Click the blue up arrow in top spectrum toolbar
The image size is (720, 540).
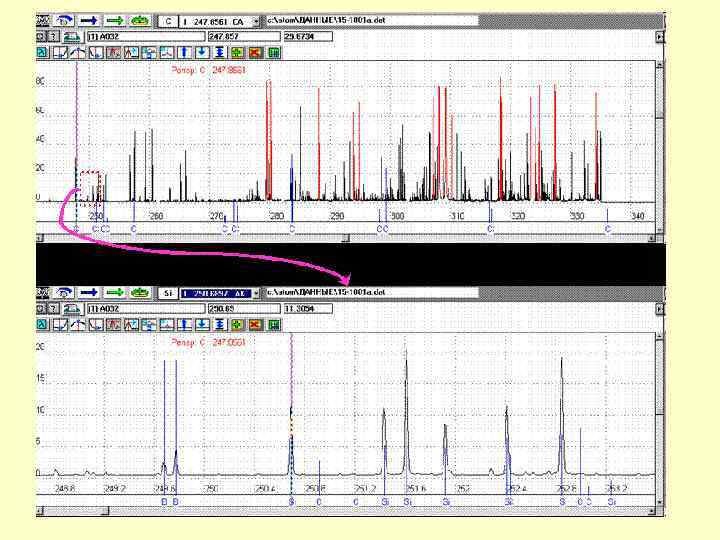pos(186,52)
